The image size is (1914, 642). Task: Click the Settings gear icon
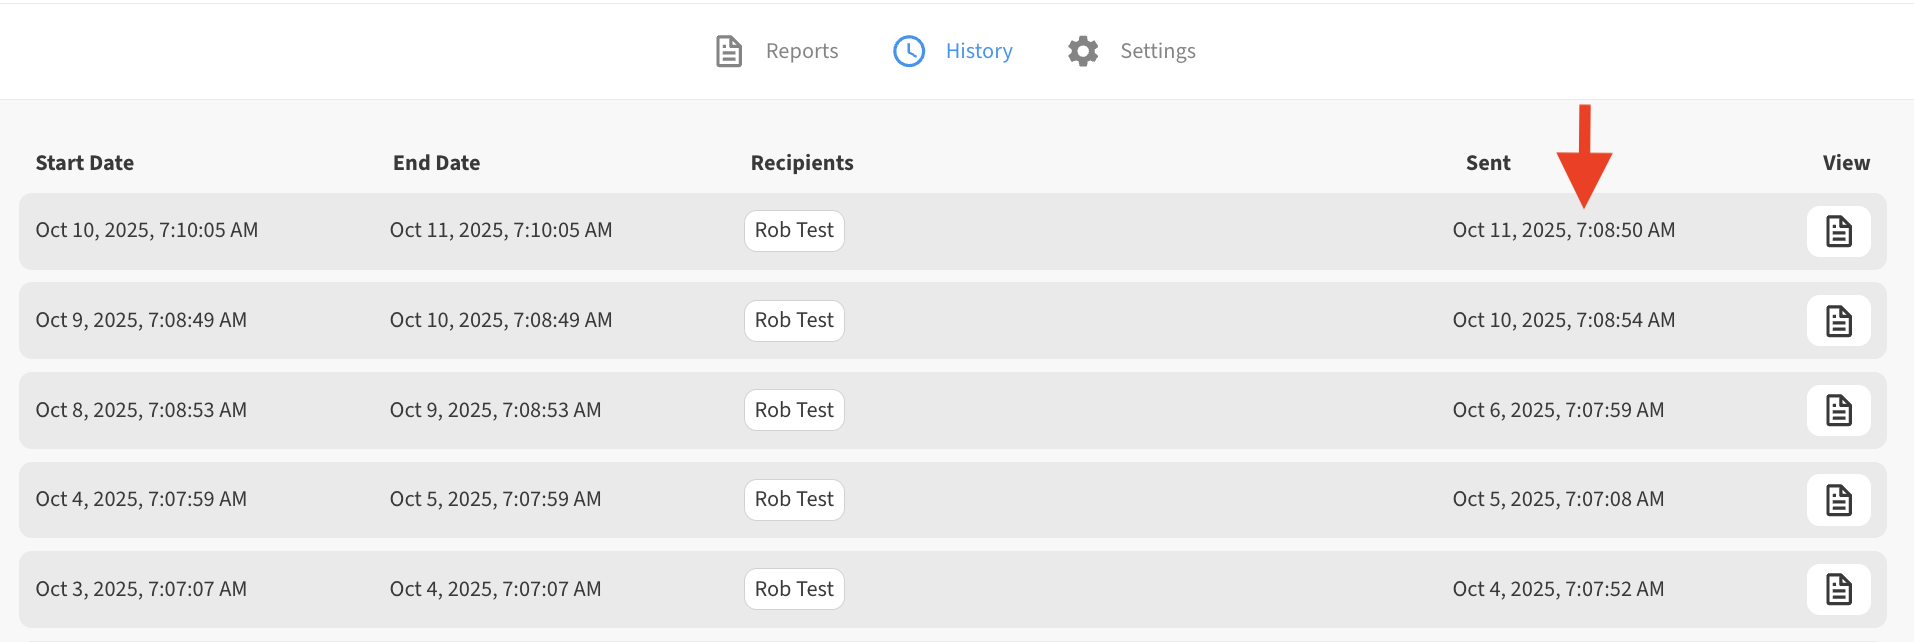1082,51
